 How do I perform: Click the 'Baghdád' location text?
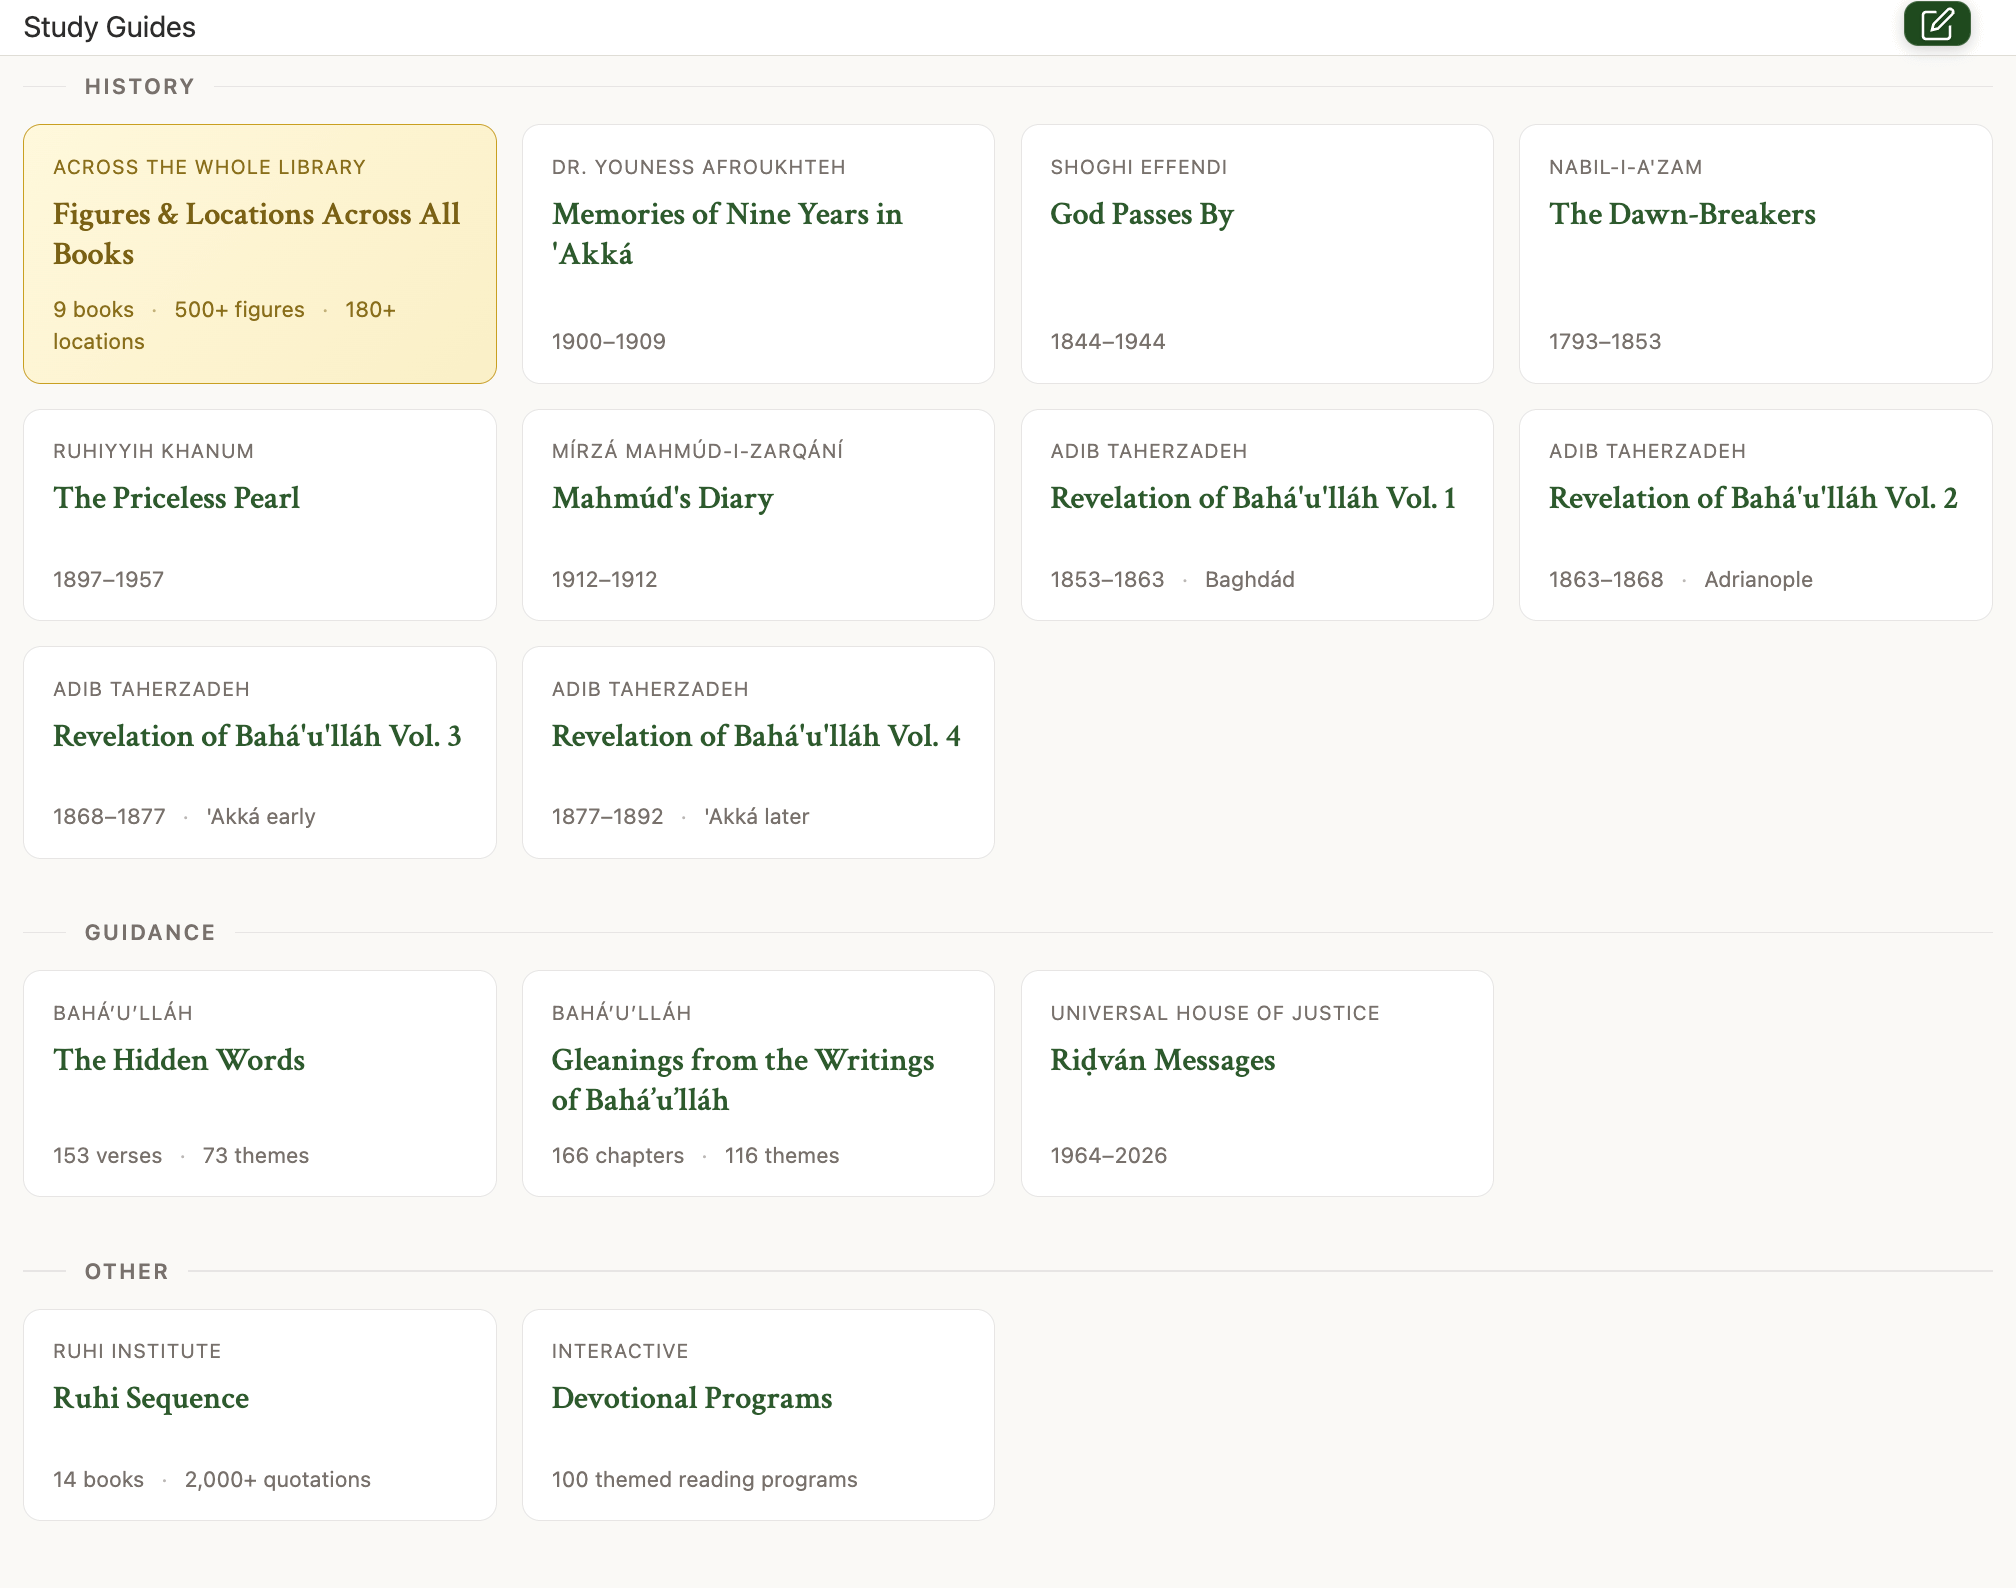[1249, 580]
